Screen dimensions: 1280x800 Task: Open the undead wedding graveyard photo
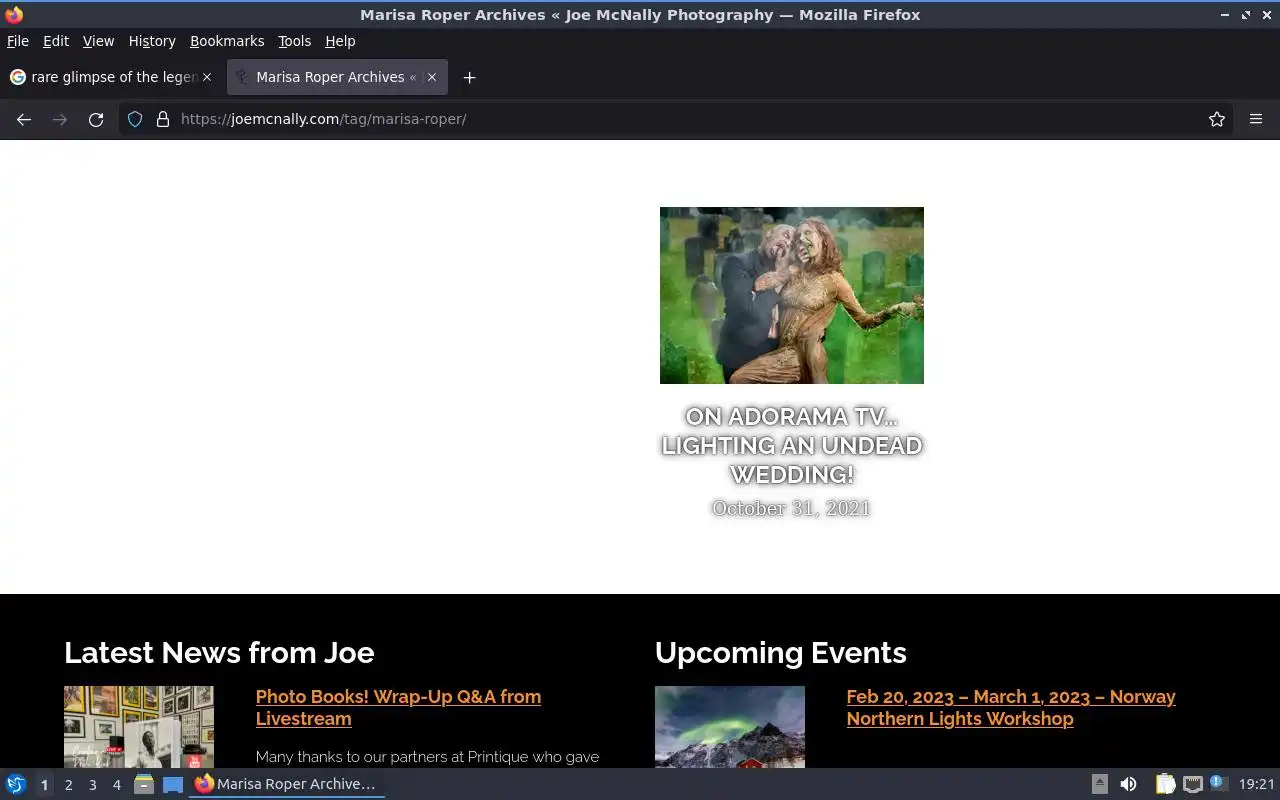click(x=792, y=295)
